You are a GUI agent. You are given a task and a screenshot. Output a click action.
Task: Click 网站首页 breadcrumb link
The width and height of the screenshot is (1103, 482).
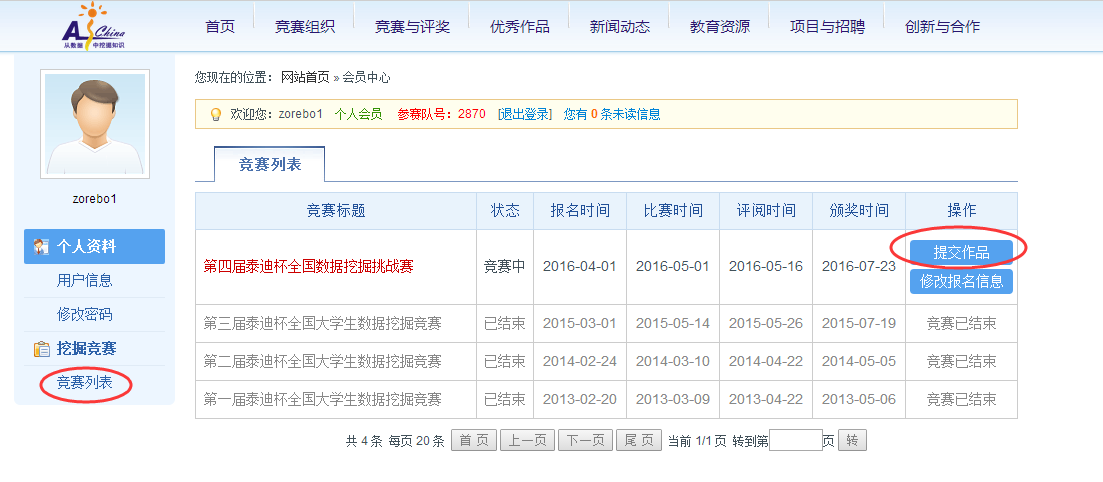pos(305,77)
